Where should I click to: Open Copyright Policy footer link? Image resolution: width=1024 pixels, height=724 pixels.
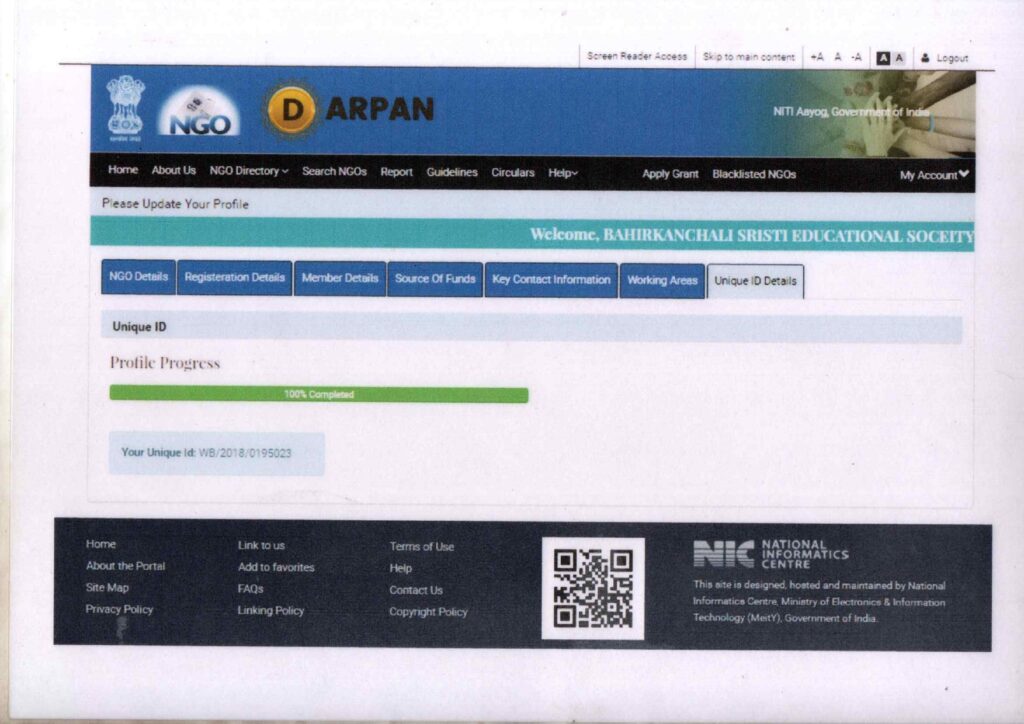coord(428,612)
